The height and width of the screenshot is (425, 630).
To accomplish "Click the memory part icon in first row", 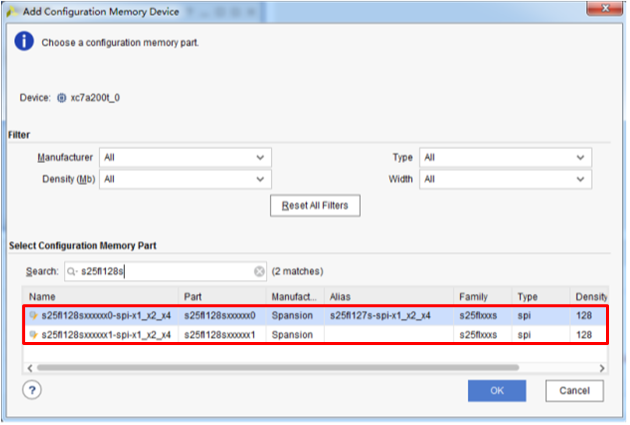I will (34, 315).
